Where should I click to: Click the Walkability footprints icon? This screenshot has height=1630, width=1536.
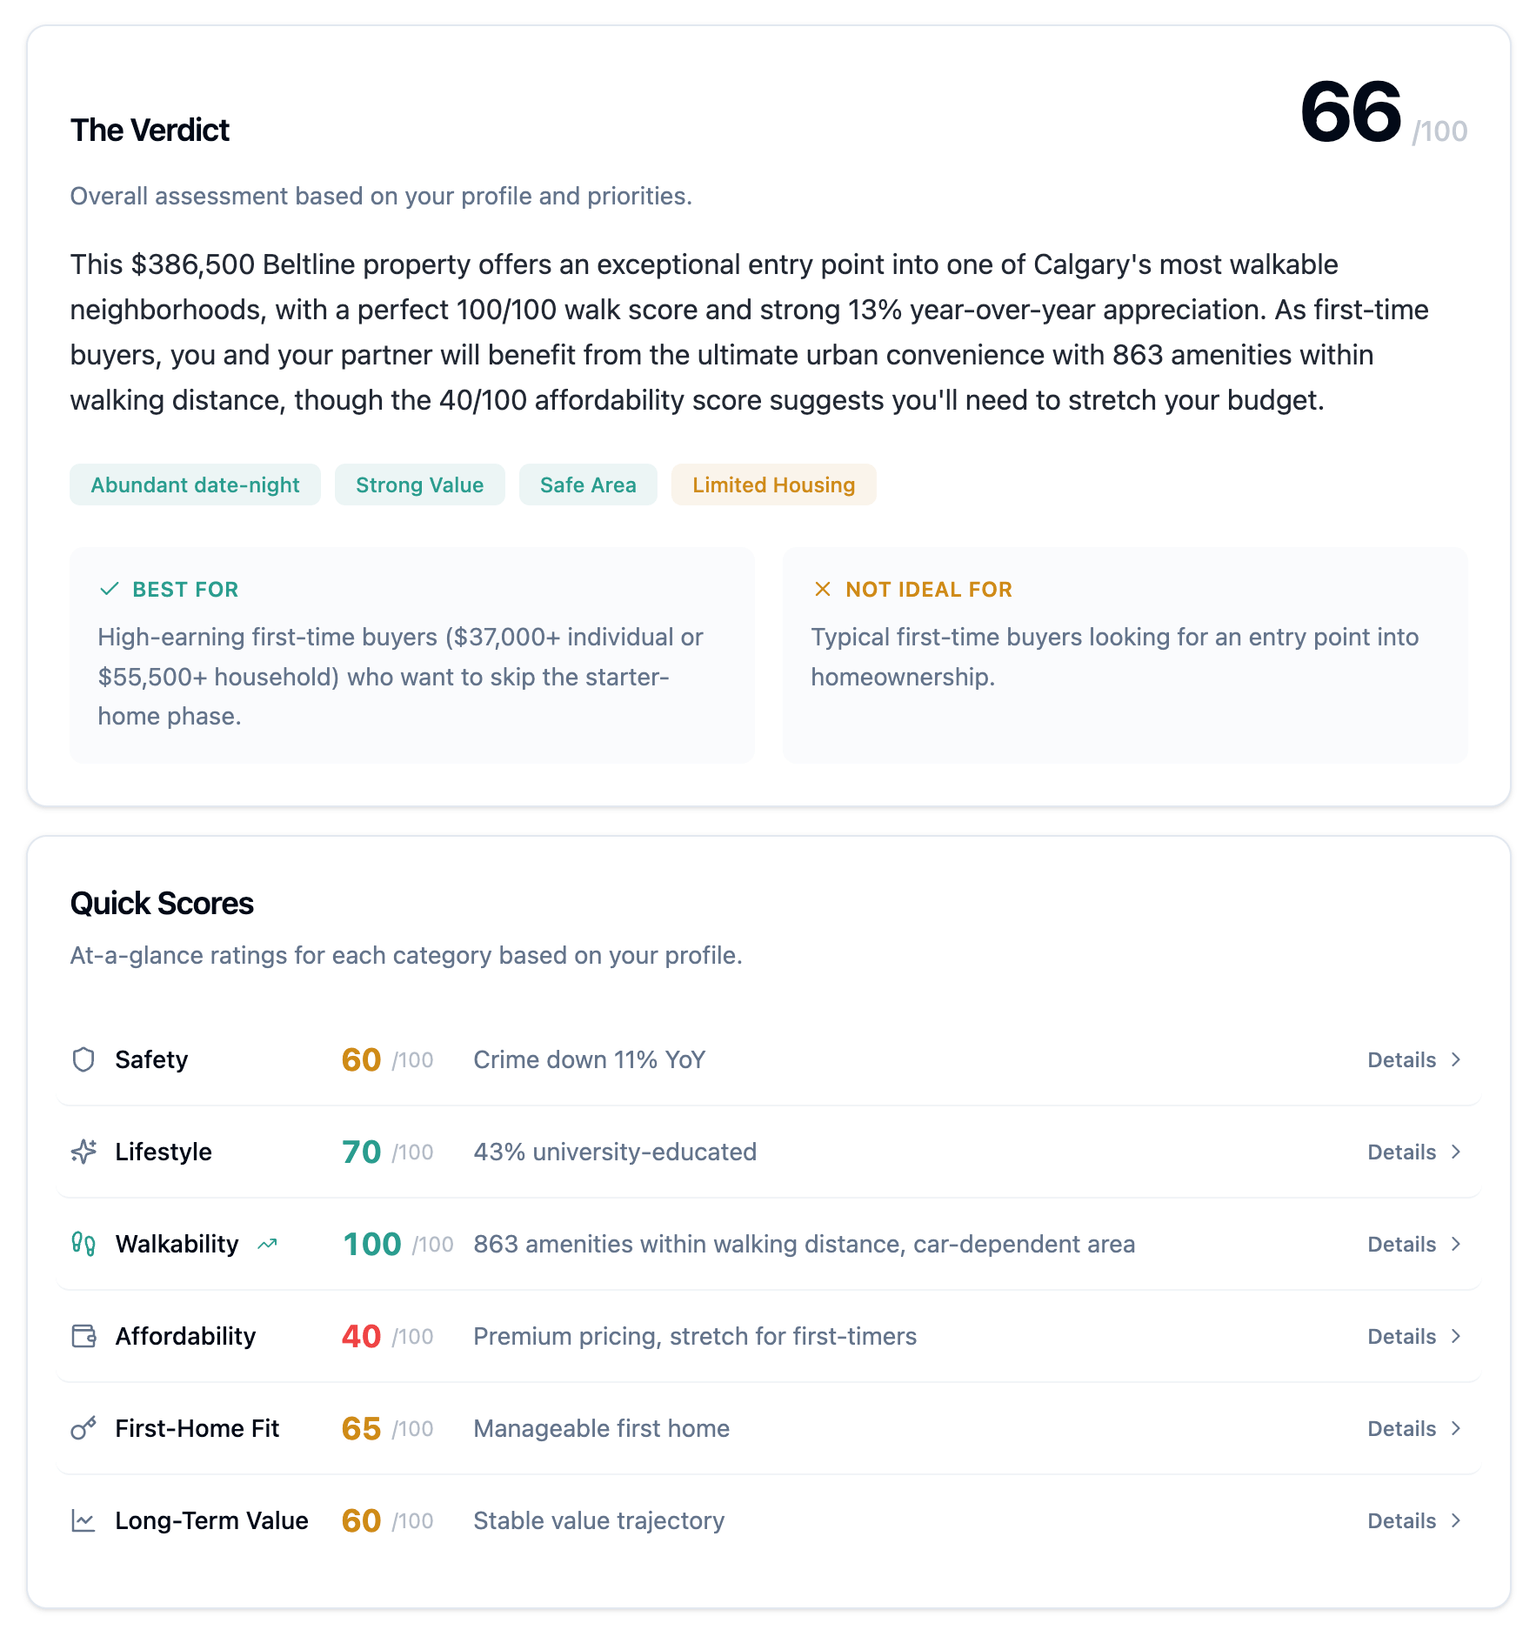pyautogui.click(x=84, y=1244)
